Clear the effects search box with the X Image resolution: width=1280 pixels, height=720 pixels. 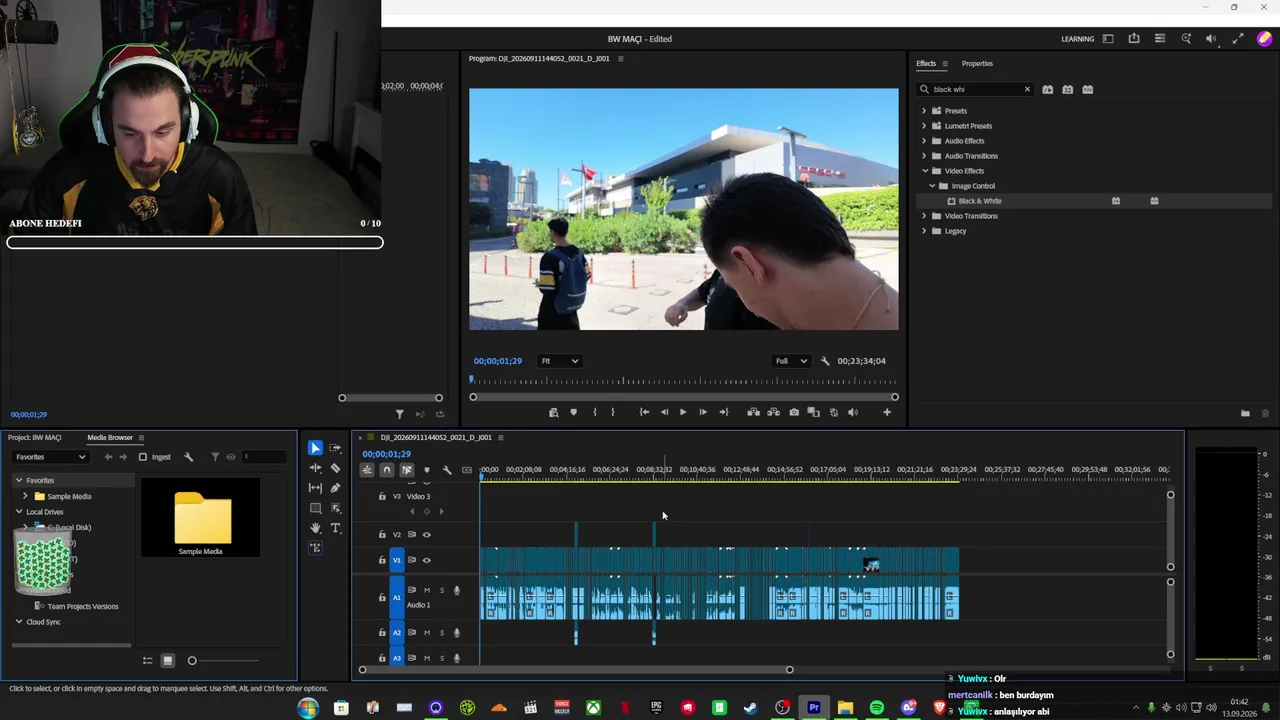[x=1027, y=89]
